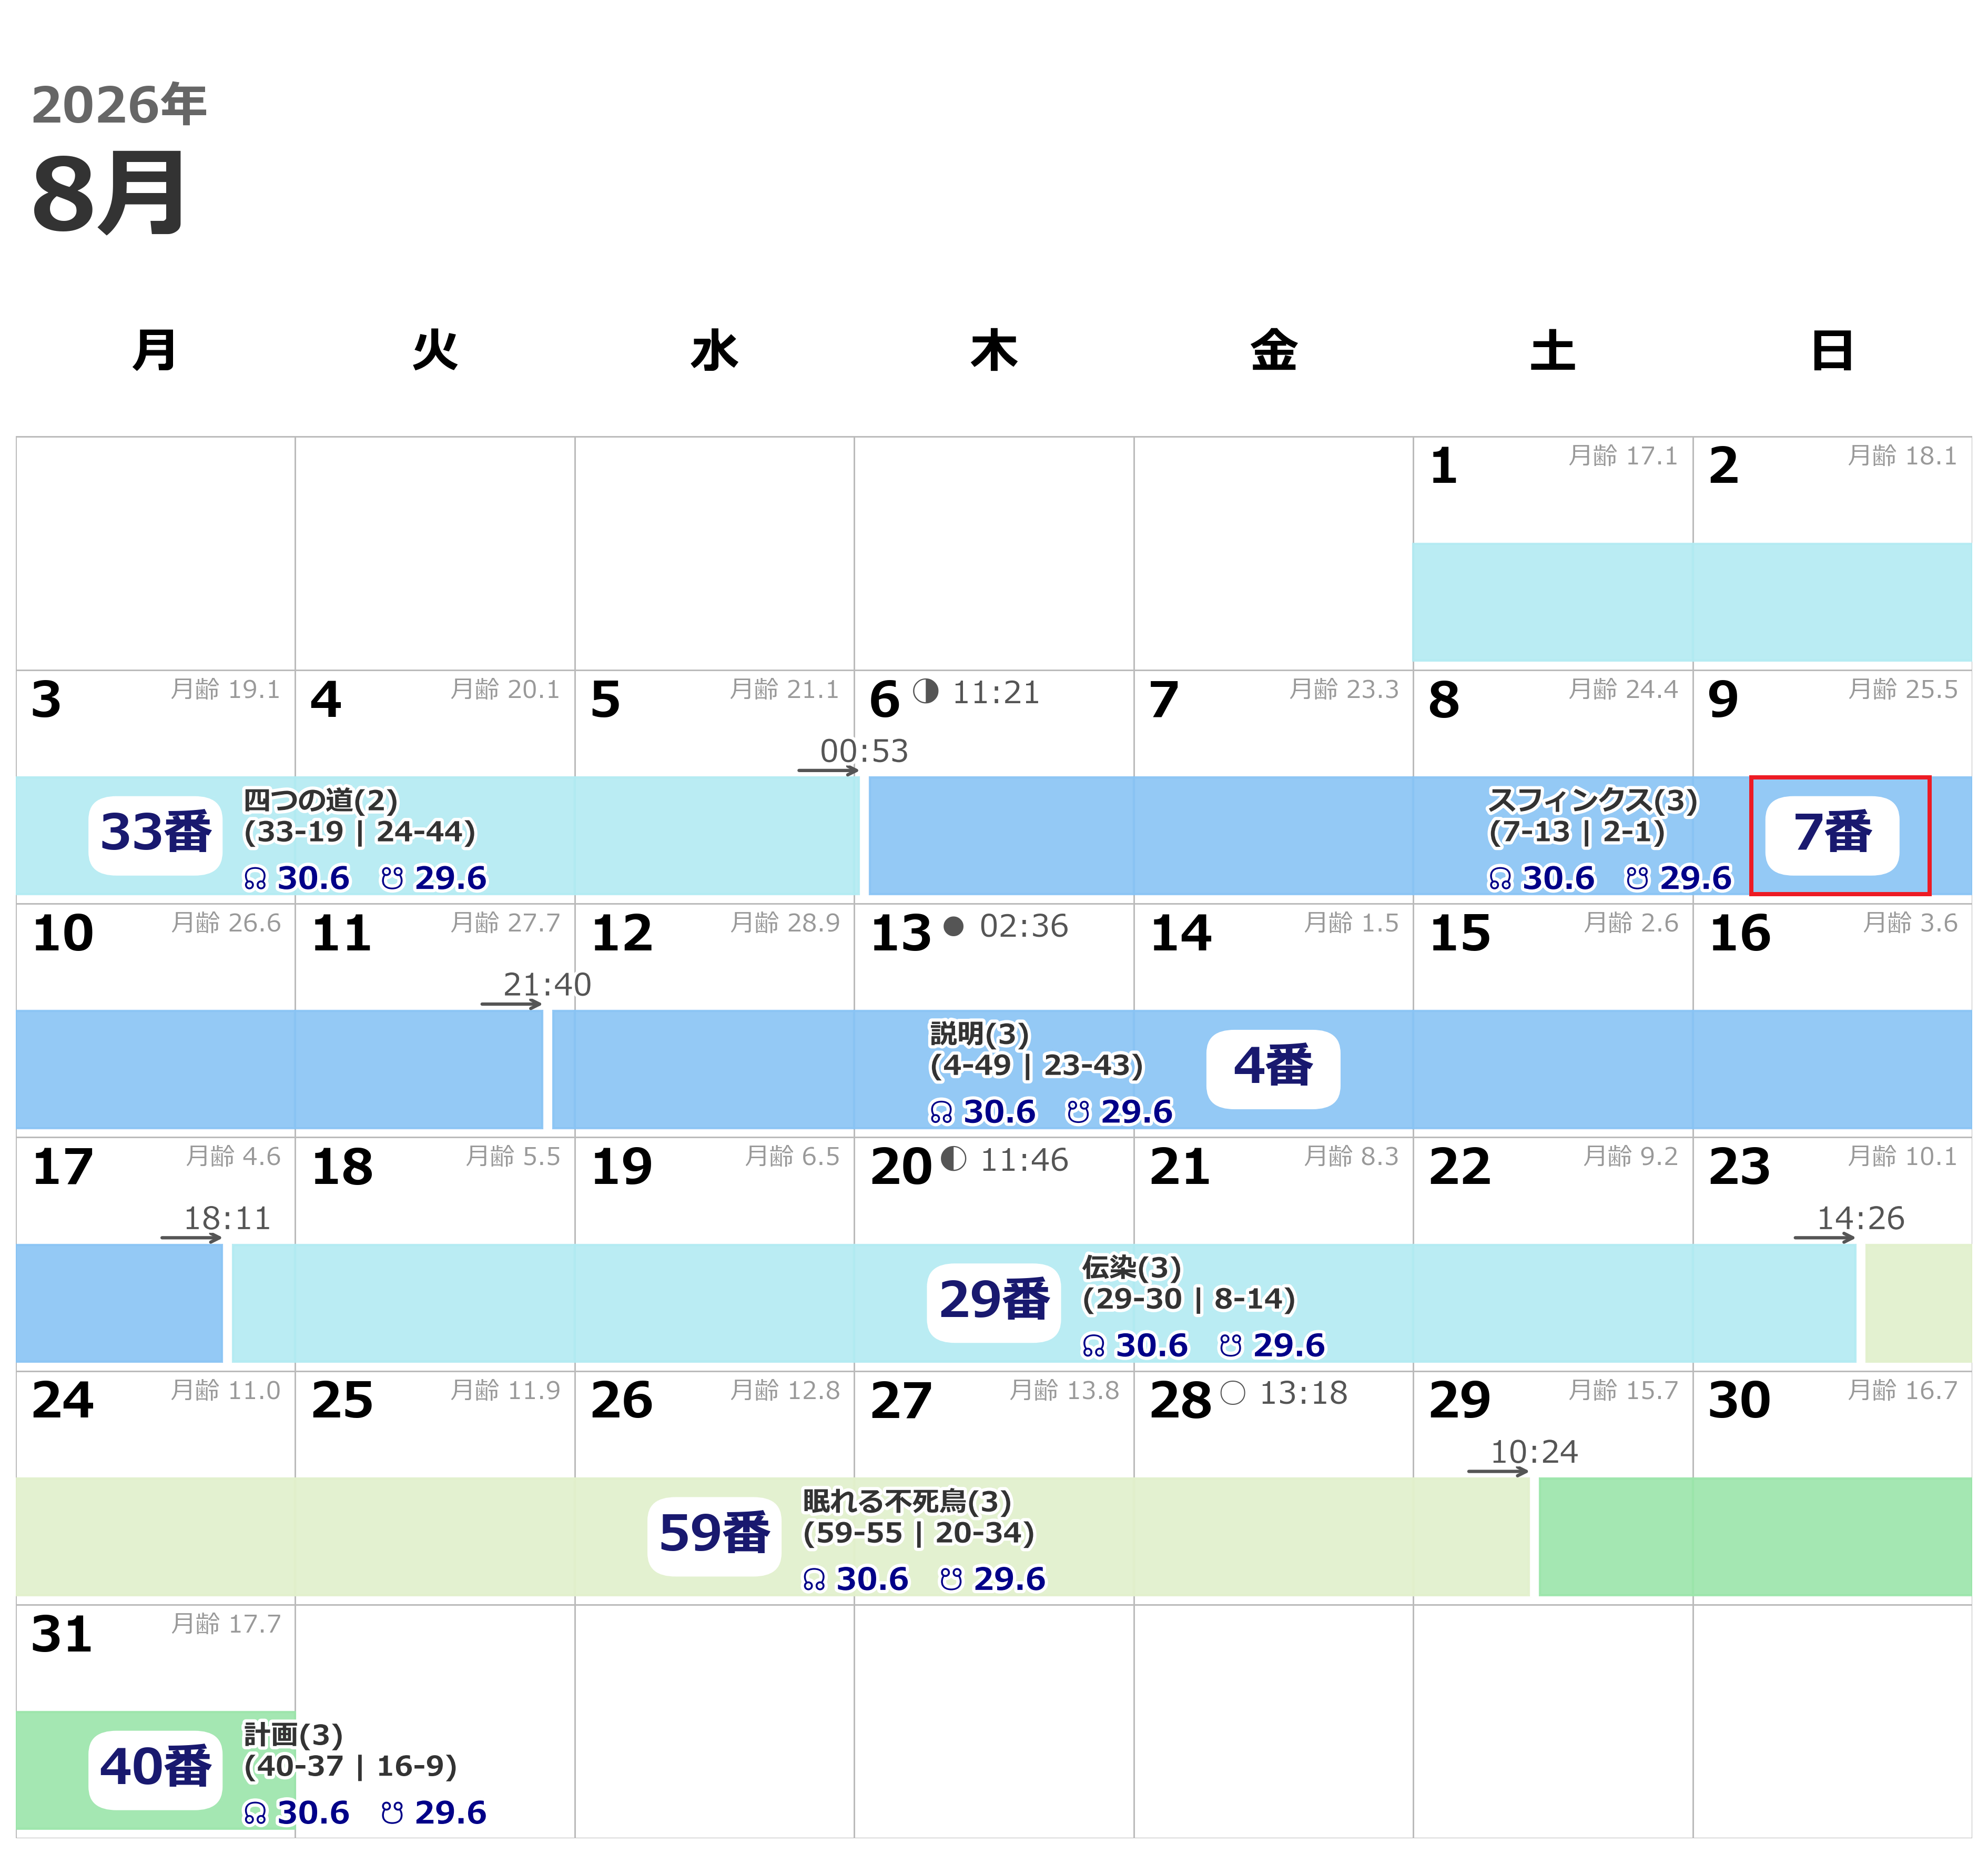Click the 59番 badge
This screenshot has height=1854, width=1988.
(x=714, y=1536)
